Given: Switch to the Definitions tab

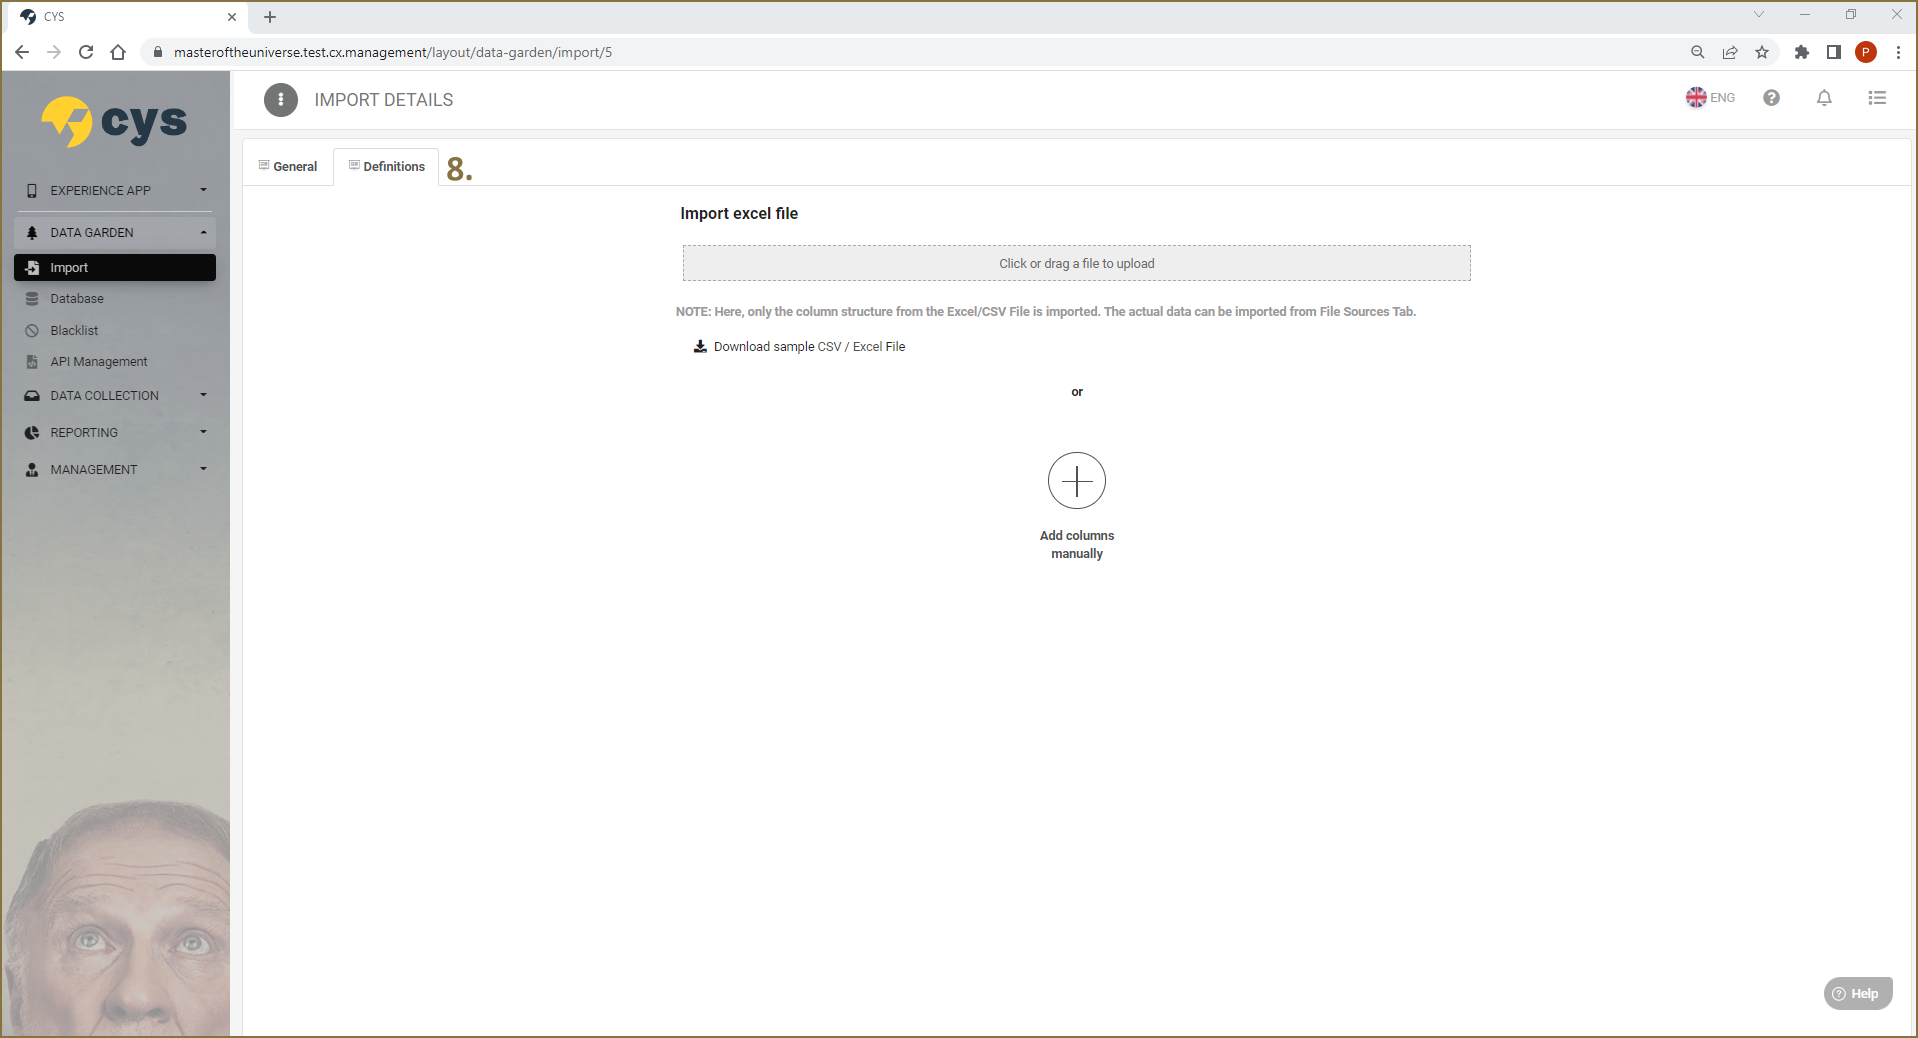Looking at the screenshot, I should (386, 166).
